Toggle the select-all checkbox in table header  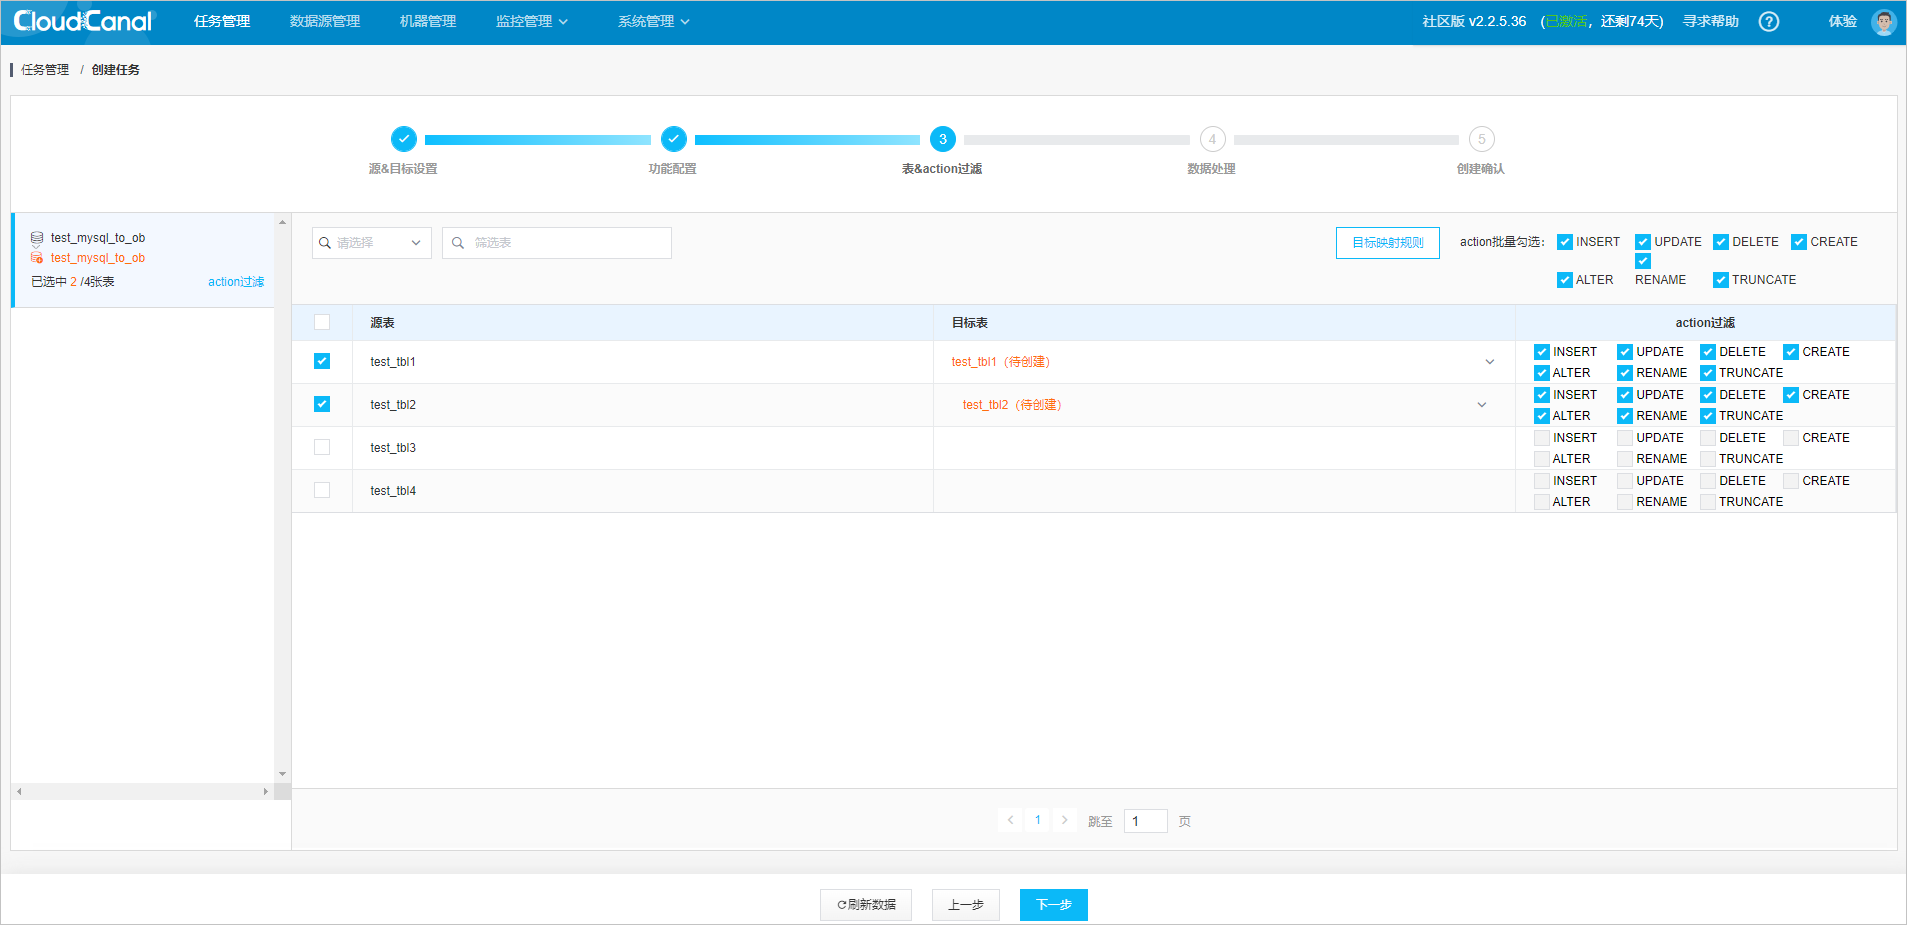[321, 322]
